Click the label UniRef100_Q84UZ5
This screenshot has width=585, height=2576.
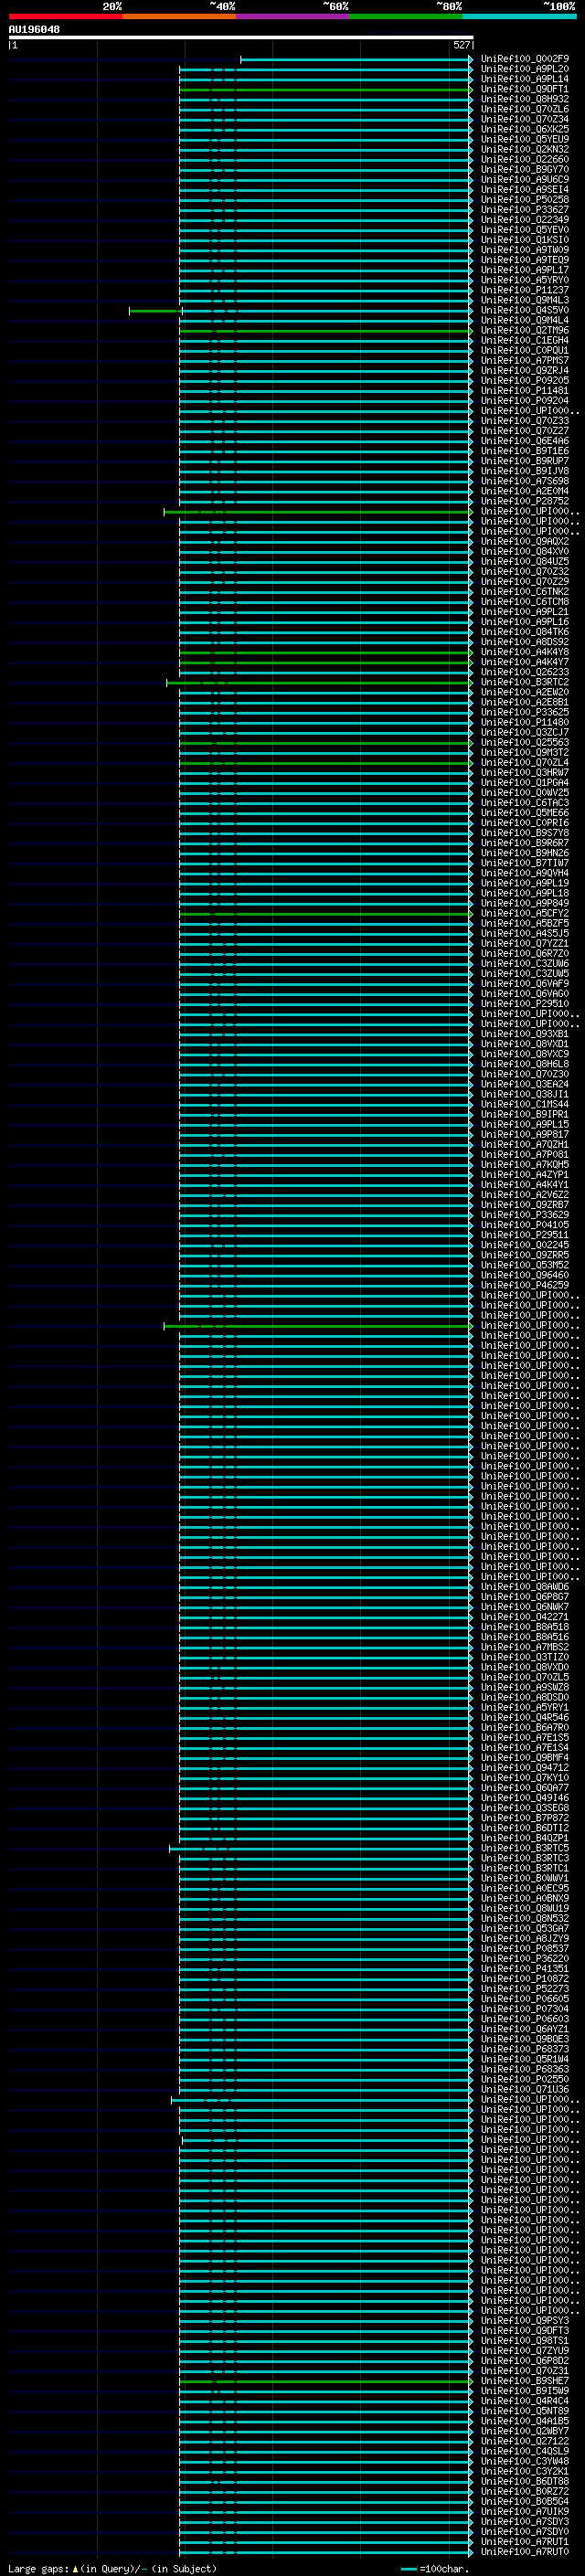click(x=524, y=561)
